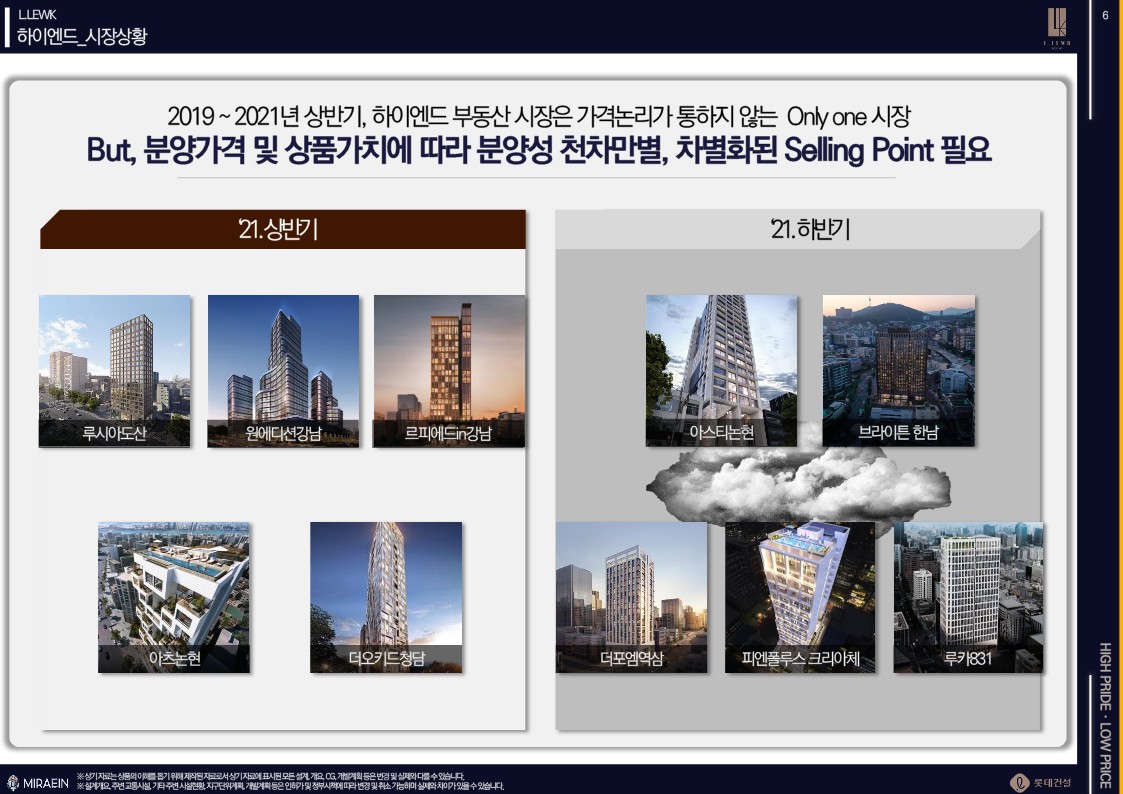Open the 아츠논현 building thumbnail

coord(174,596)
